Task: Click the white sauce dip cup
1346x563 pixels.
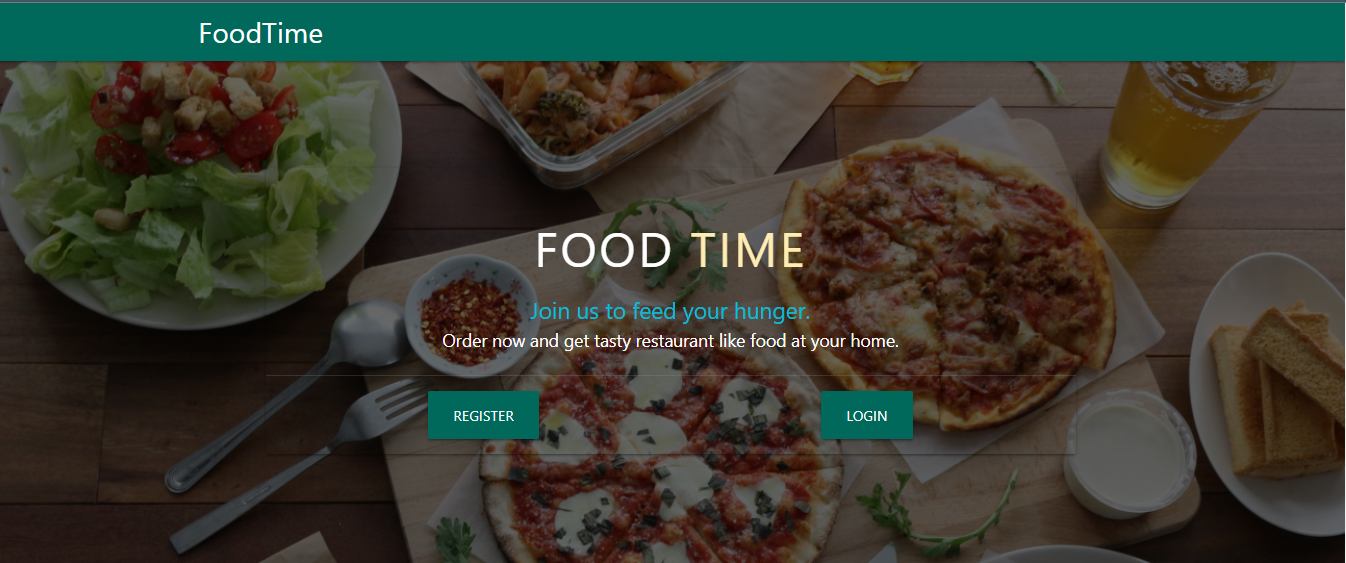Action: click(x=1130, y=452)
